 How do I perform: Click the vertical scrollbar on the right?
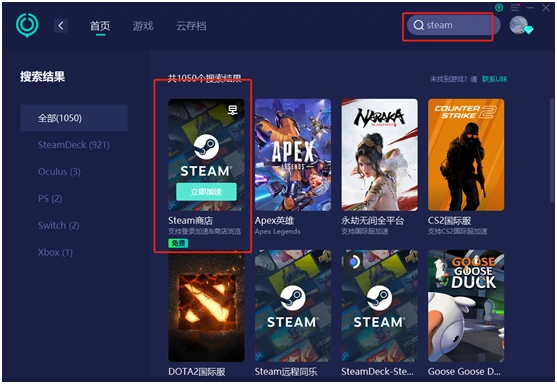click(x=552, y=151)
